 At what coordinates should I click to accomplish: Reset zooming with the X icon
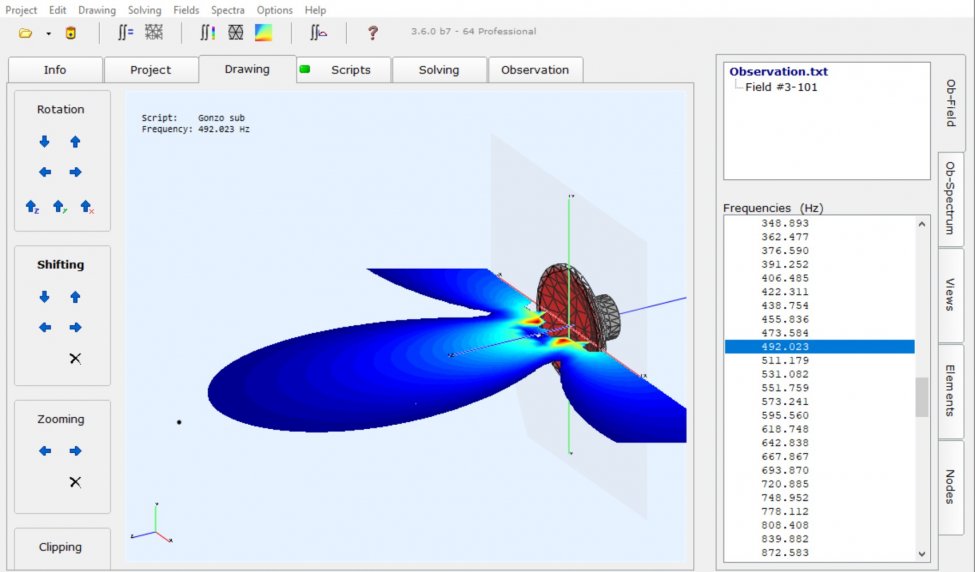click(75, 482)
